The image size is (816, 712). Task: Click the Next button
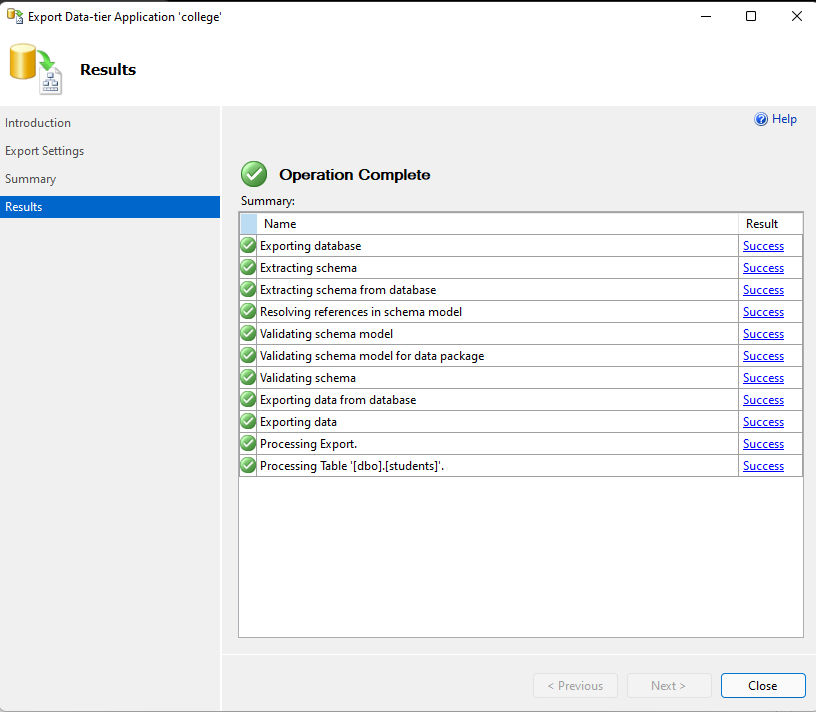(669, 685)
